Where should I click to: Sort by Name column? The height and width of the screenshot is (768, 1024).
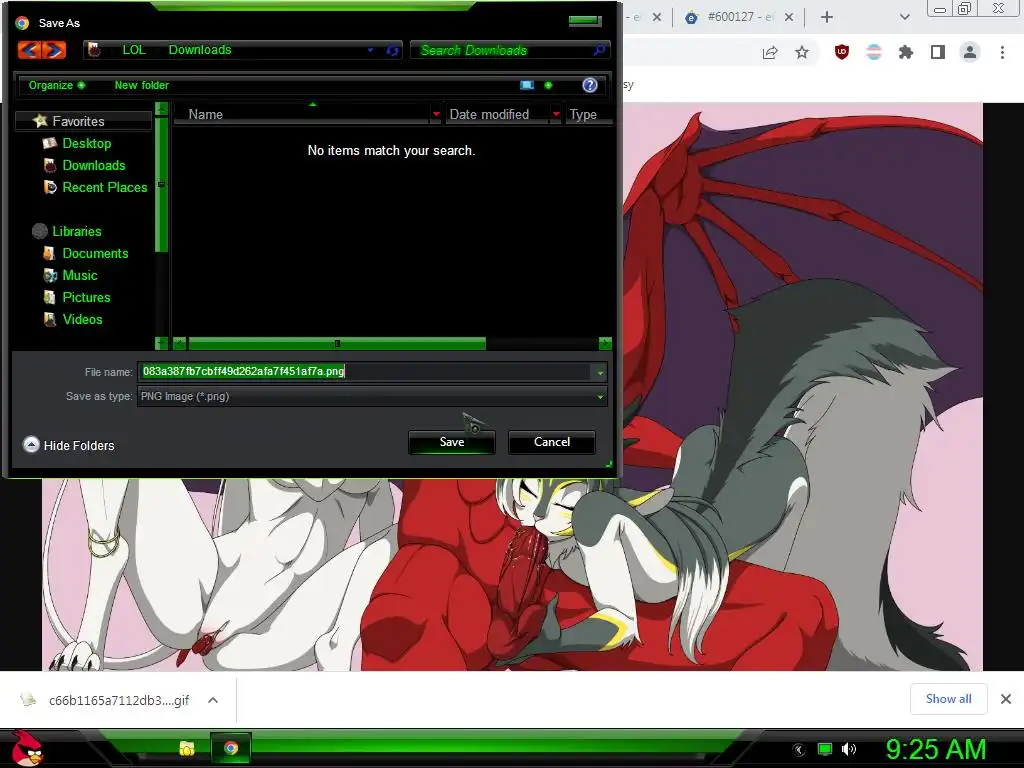205,114
